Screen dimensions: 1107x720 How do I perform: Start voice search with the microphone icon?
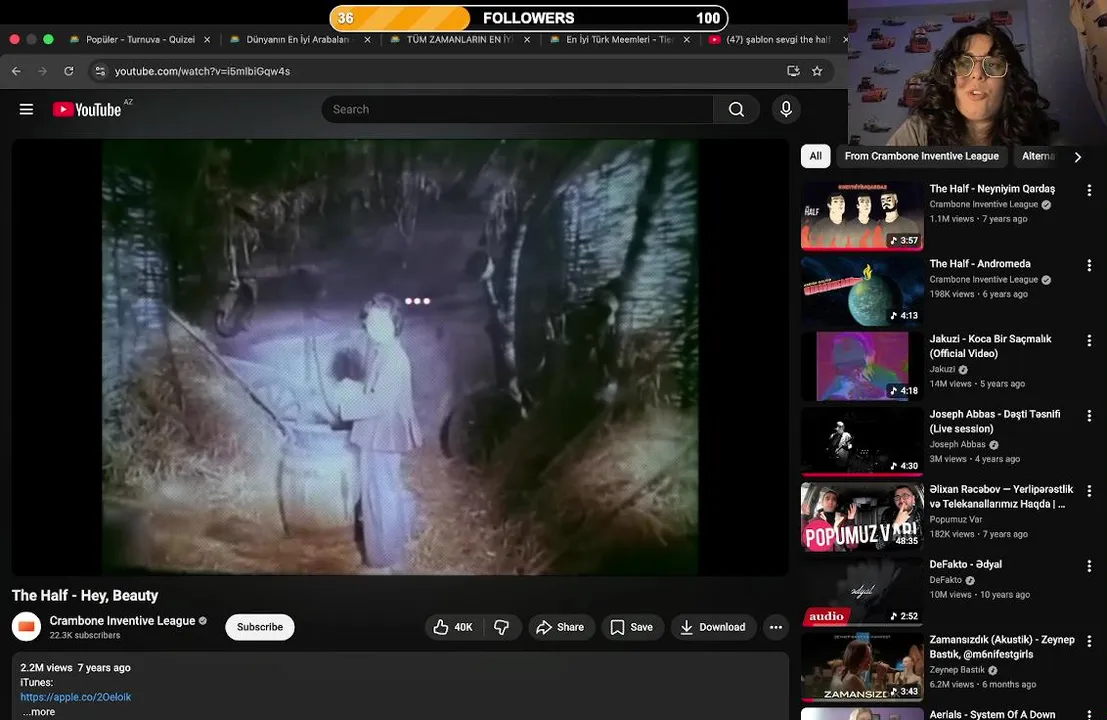click(x=786, y=109)
